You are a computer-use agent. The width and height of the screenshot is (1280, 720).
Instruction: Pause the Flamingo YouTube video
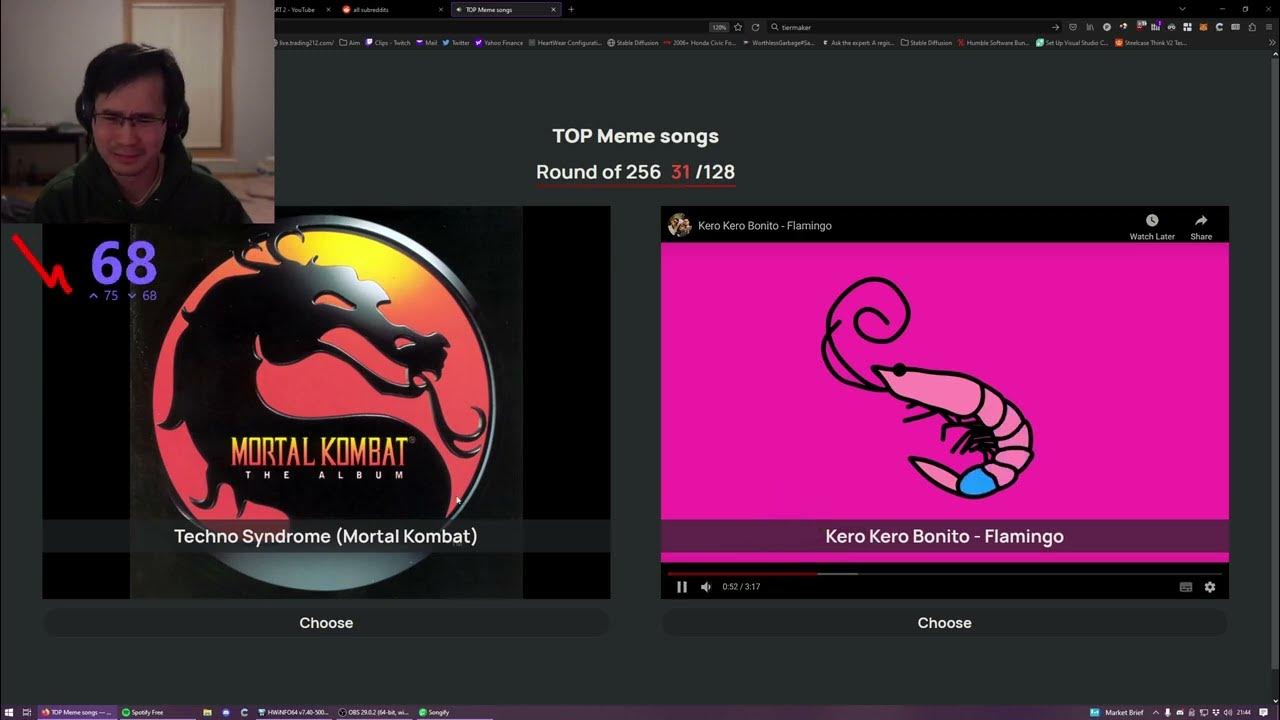click(x=682, y=587)
